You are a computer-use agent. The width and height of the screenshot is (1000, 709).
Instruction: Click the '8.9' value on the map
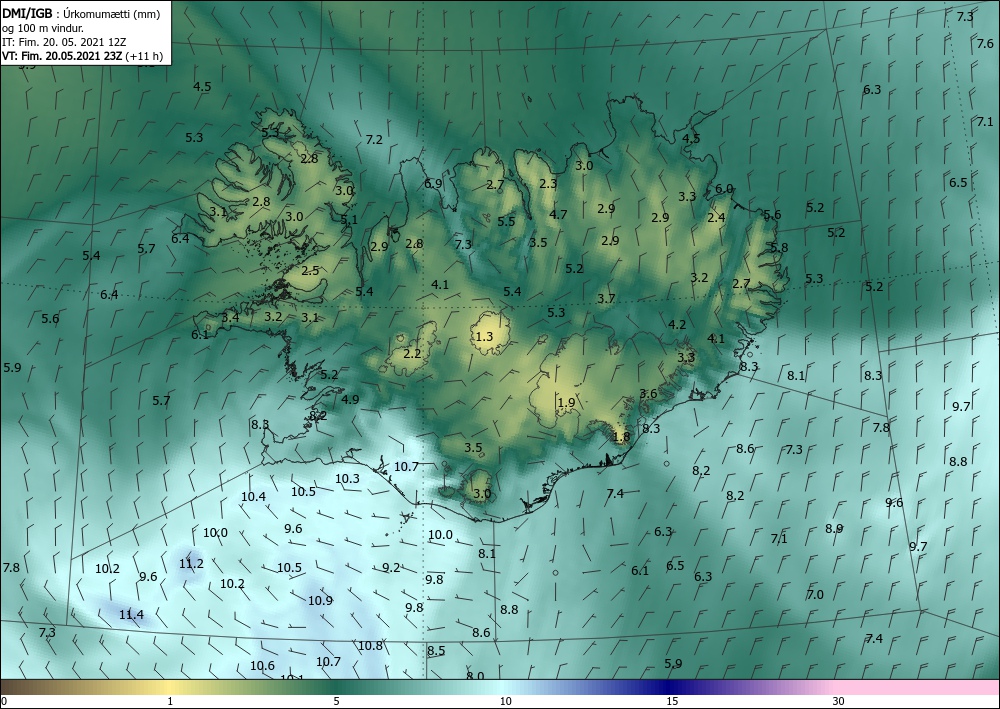point(834,528)
